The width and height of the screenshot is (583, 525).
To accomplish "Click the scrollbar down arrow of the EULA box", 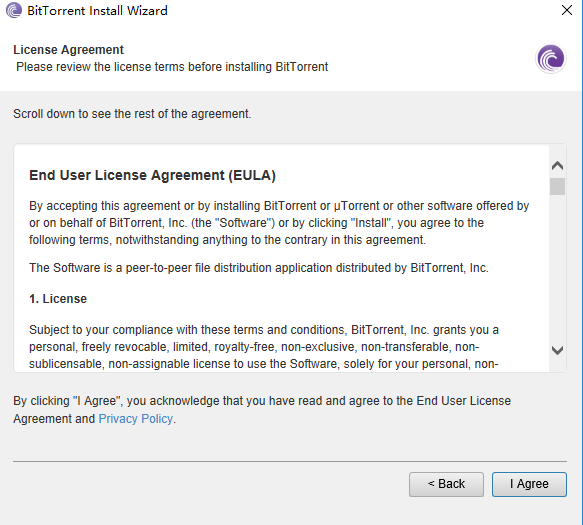I will [557, 350].
